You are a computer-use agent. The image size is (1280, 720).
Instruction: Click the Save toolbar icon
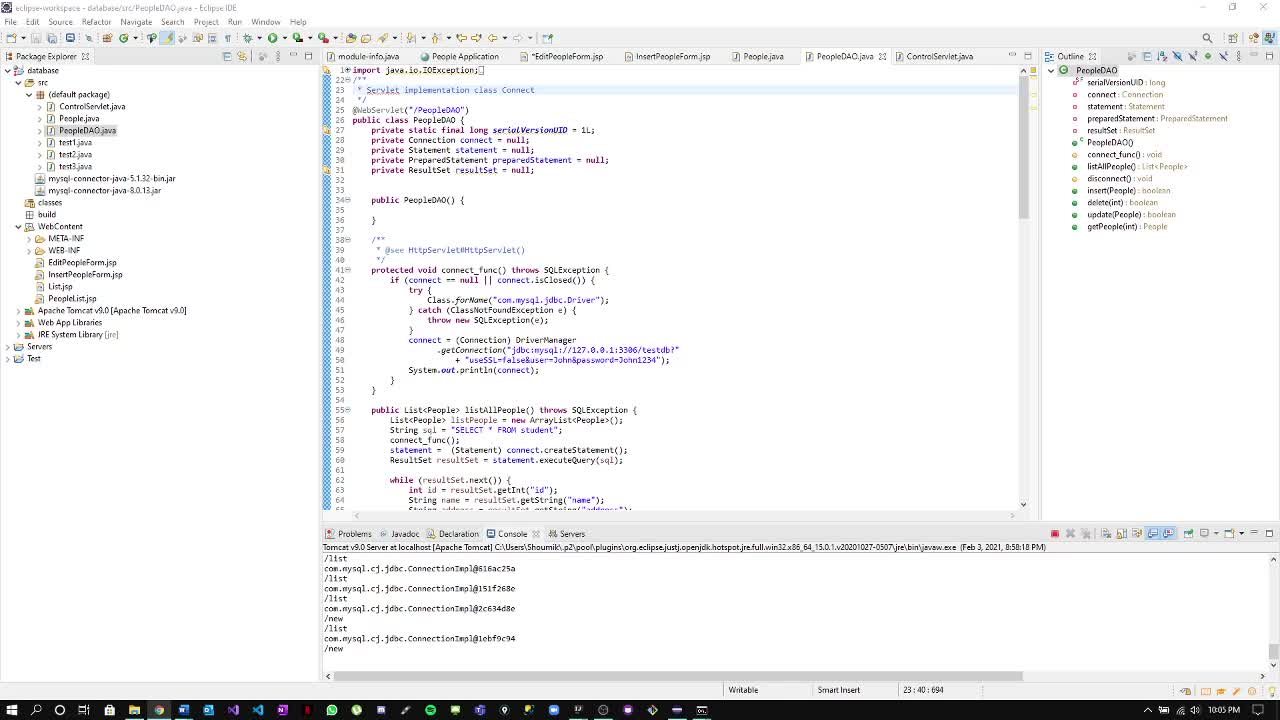tap(36, 38)
